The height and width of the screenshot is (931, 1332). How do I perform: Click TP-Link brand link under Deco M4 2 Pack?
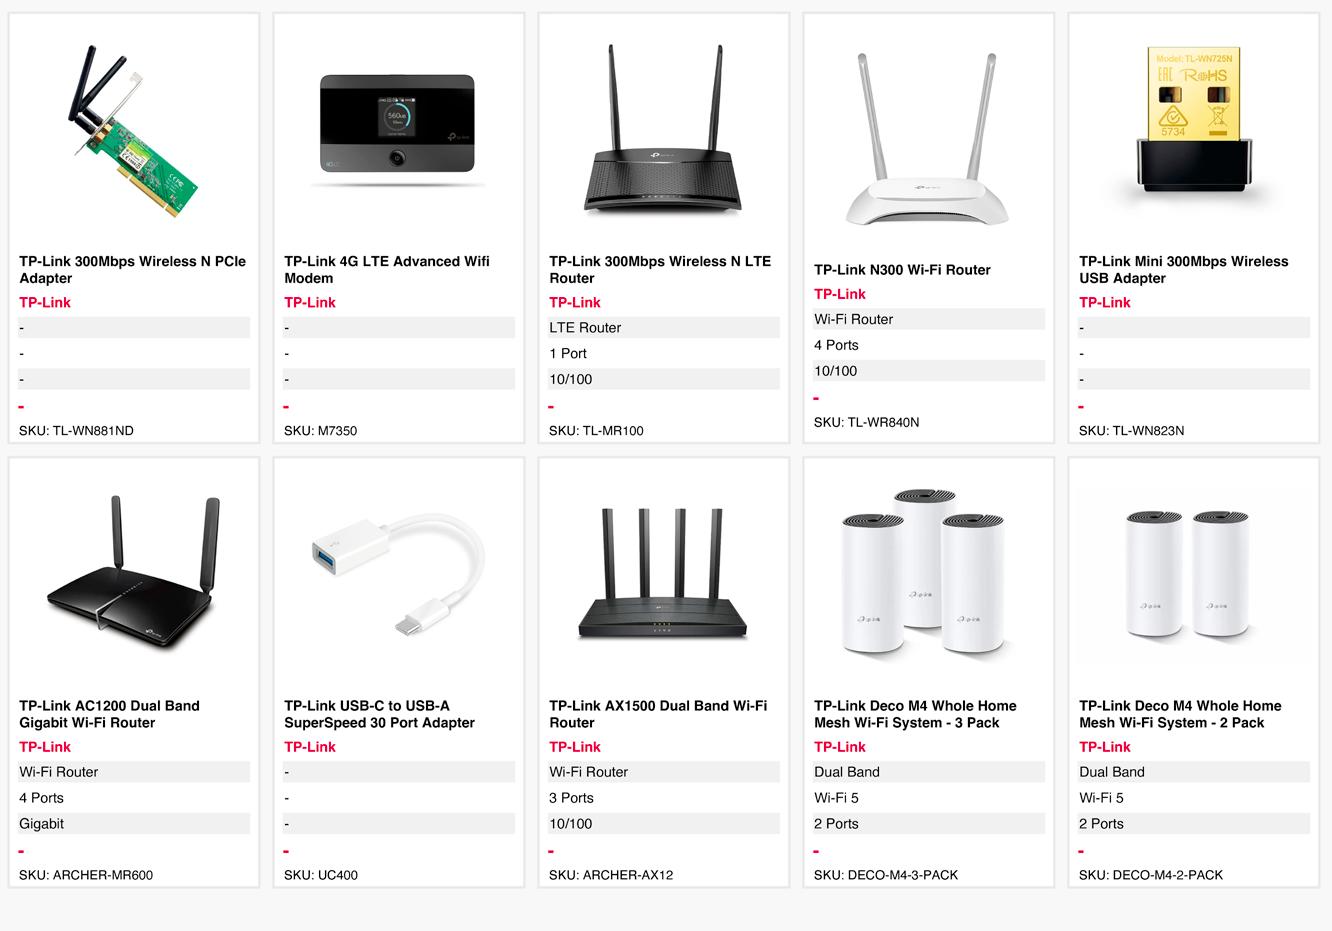[x=1105, y=747]
